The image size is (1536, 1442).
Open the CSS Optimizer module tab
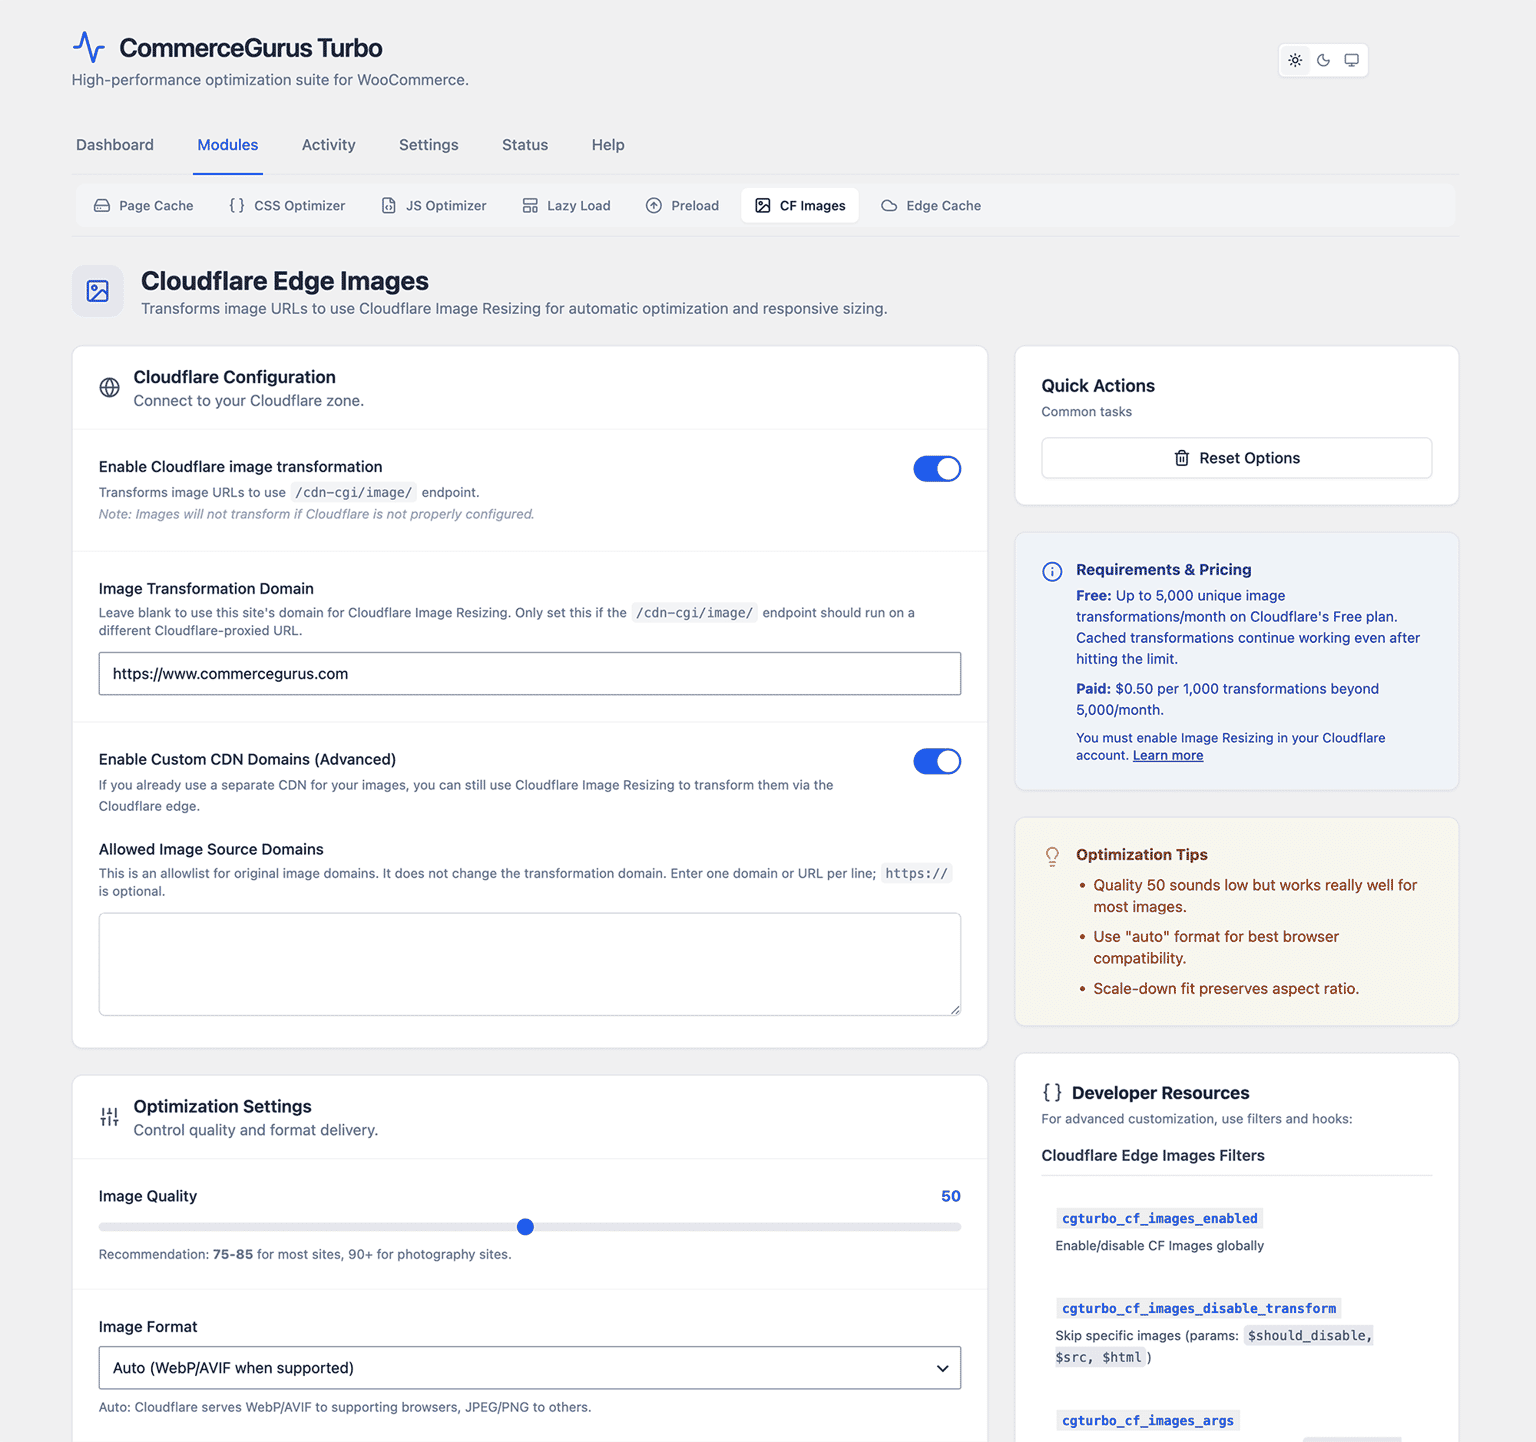click(x=287, y=205)
